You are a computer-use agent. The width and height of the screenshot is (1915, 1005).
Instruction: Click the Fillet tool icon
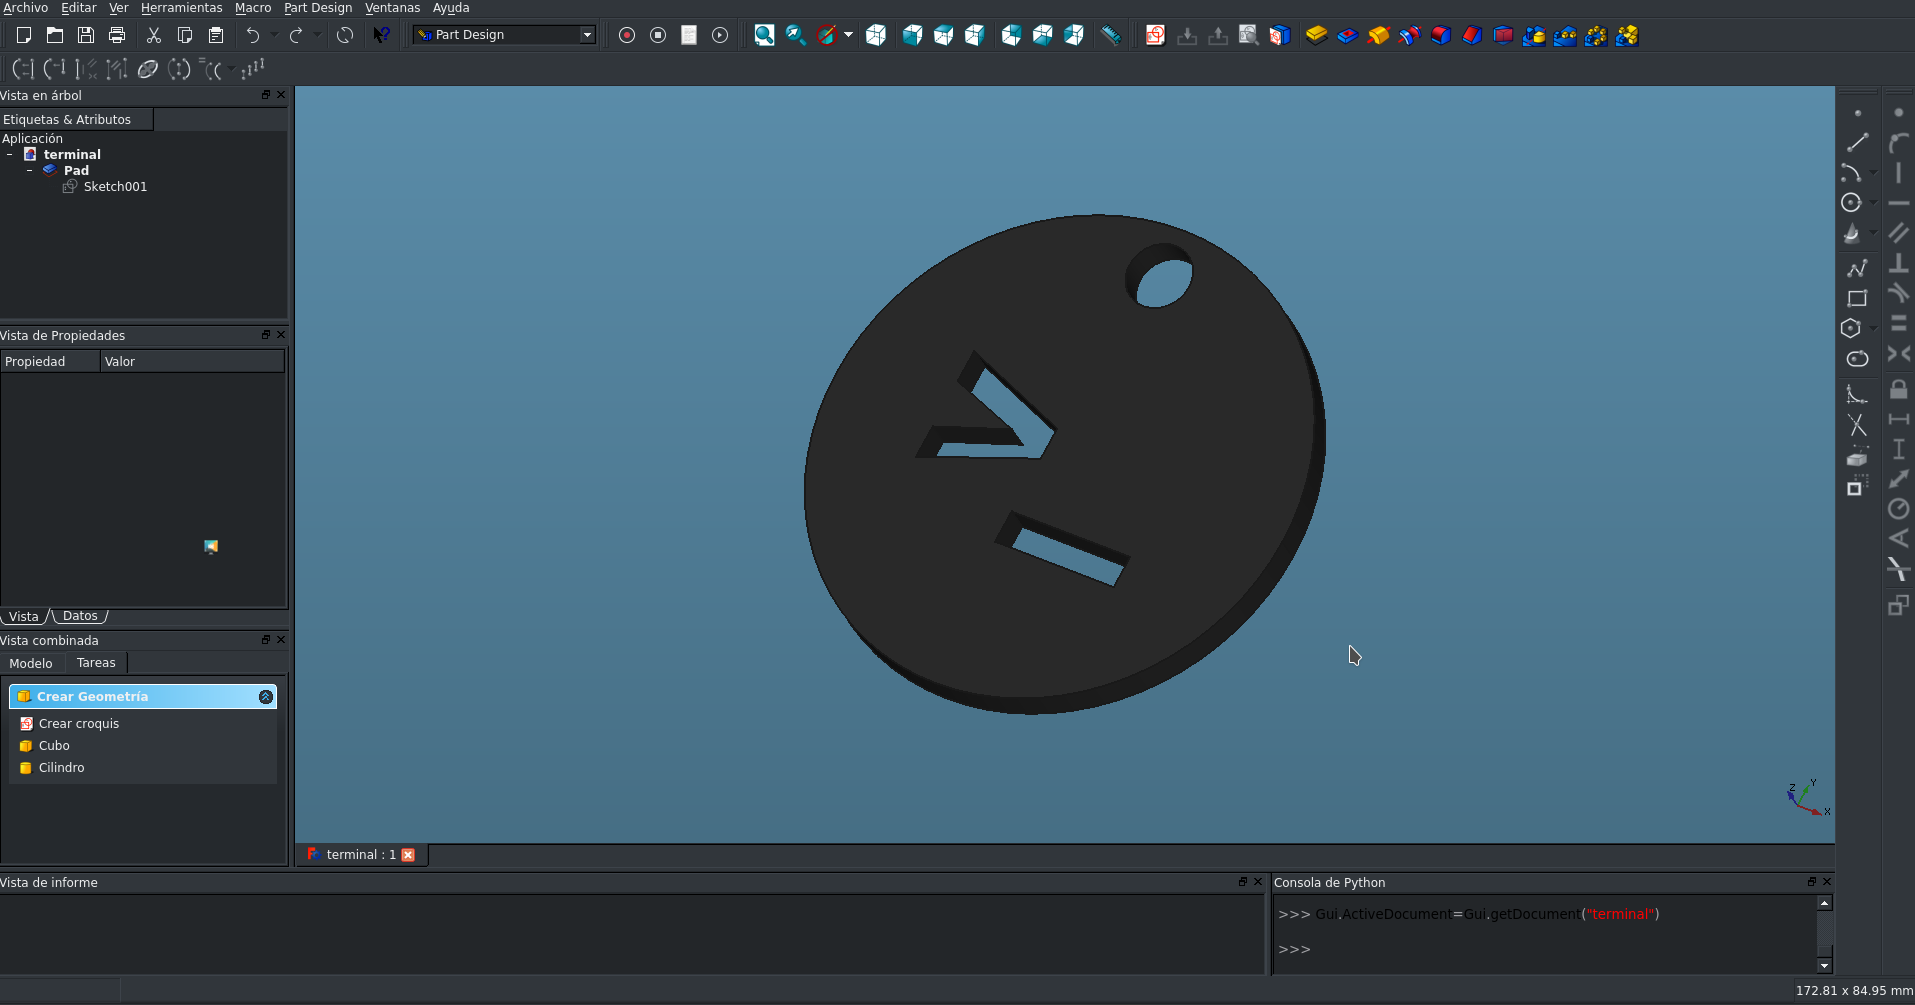(1441, 35)
